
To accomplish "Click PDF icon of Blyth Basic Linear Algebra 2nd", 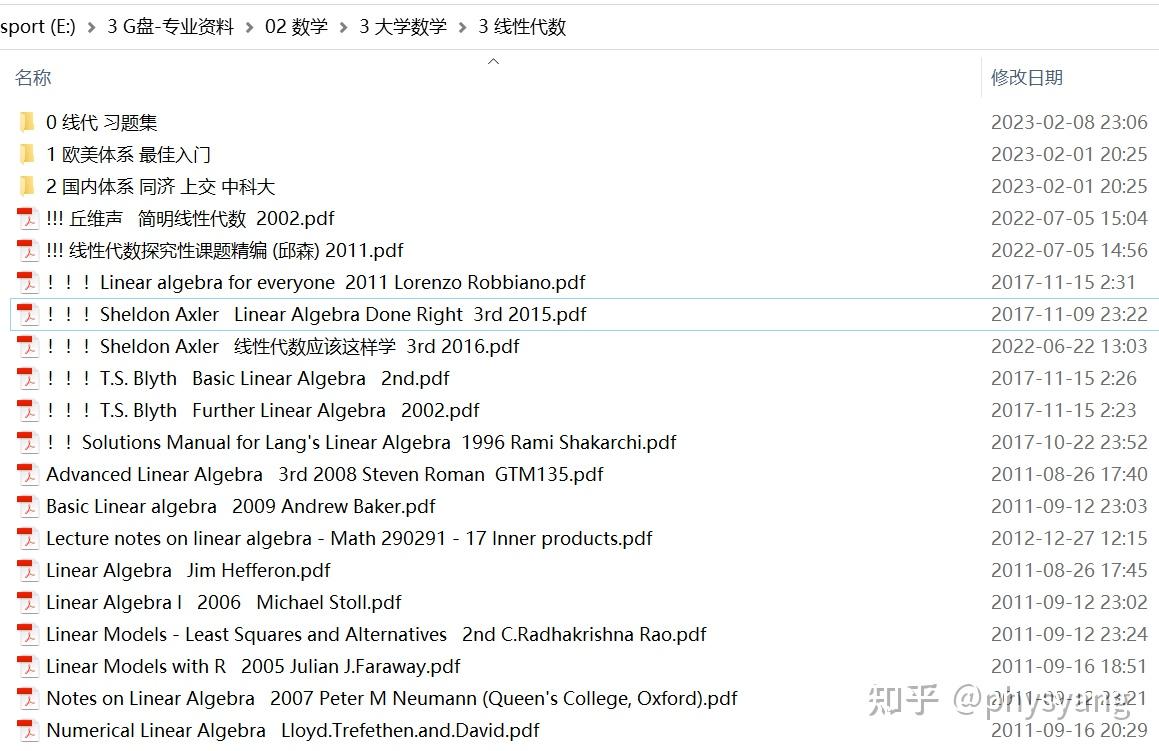I will 27,378.
